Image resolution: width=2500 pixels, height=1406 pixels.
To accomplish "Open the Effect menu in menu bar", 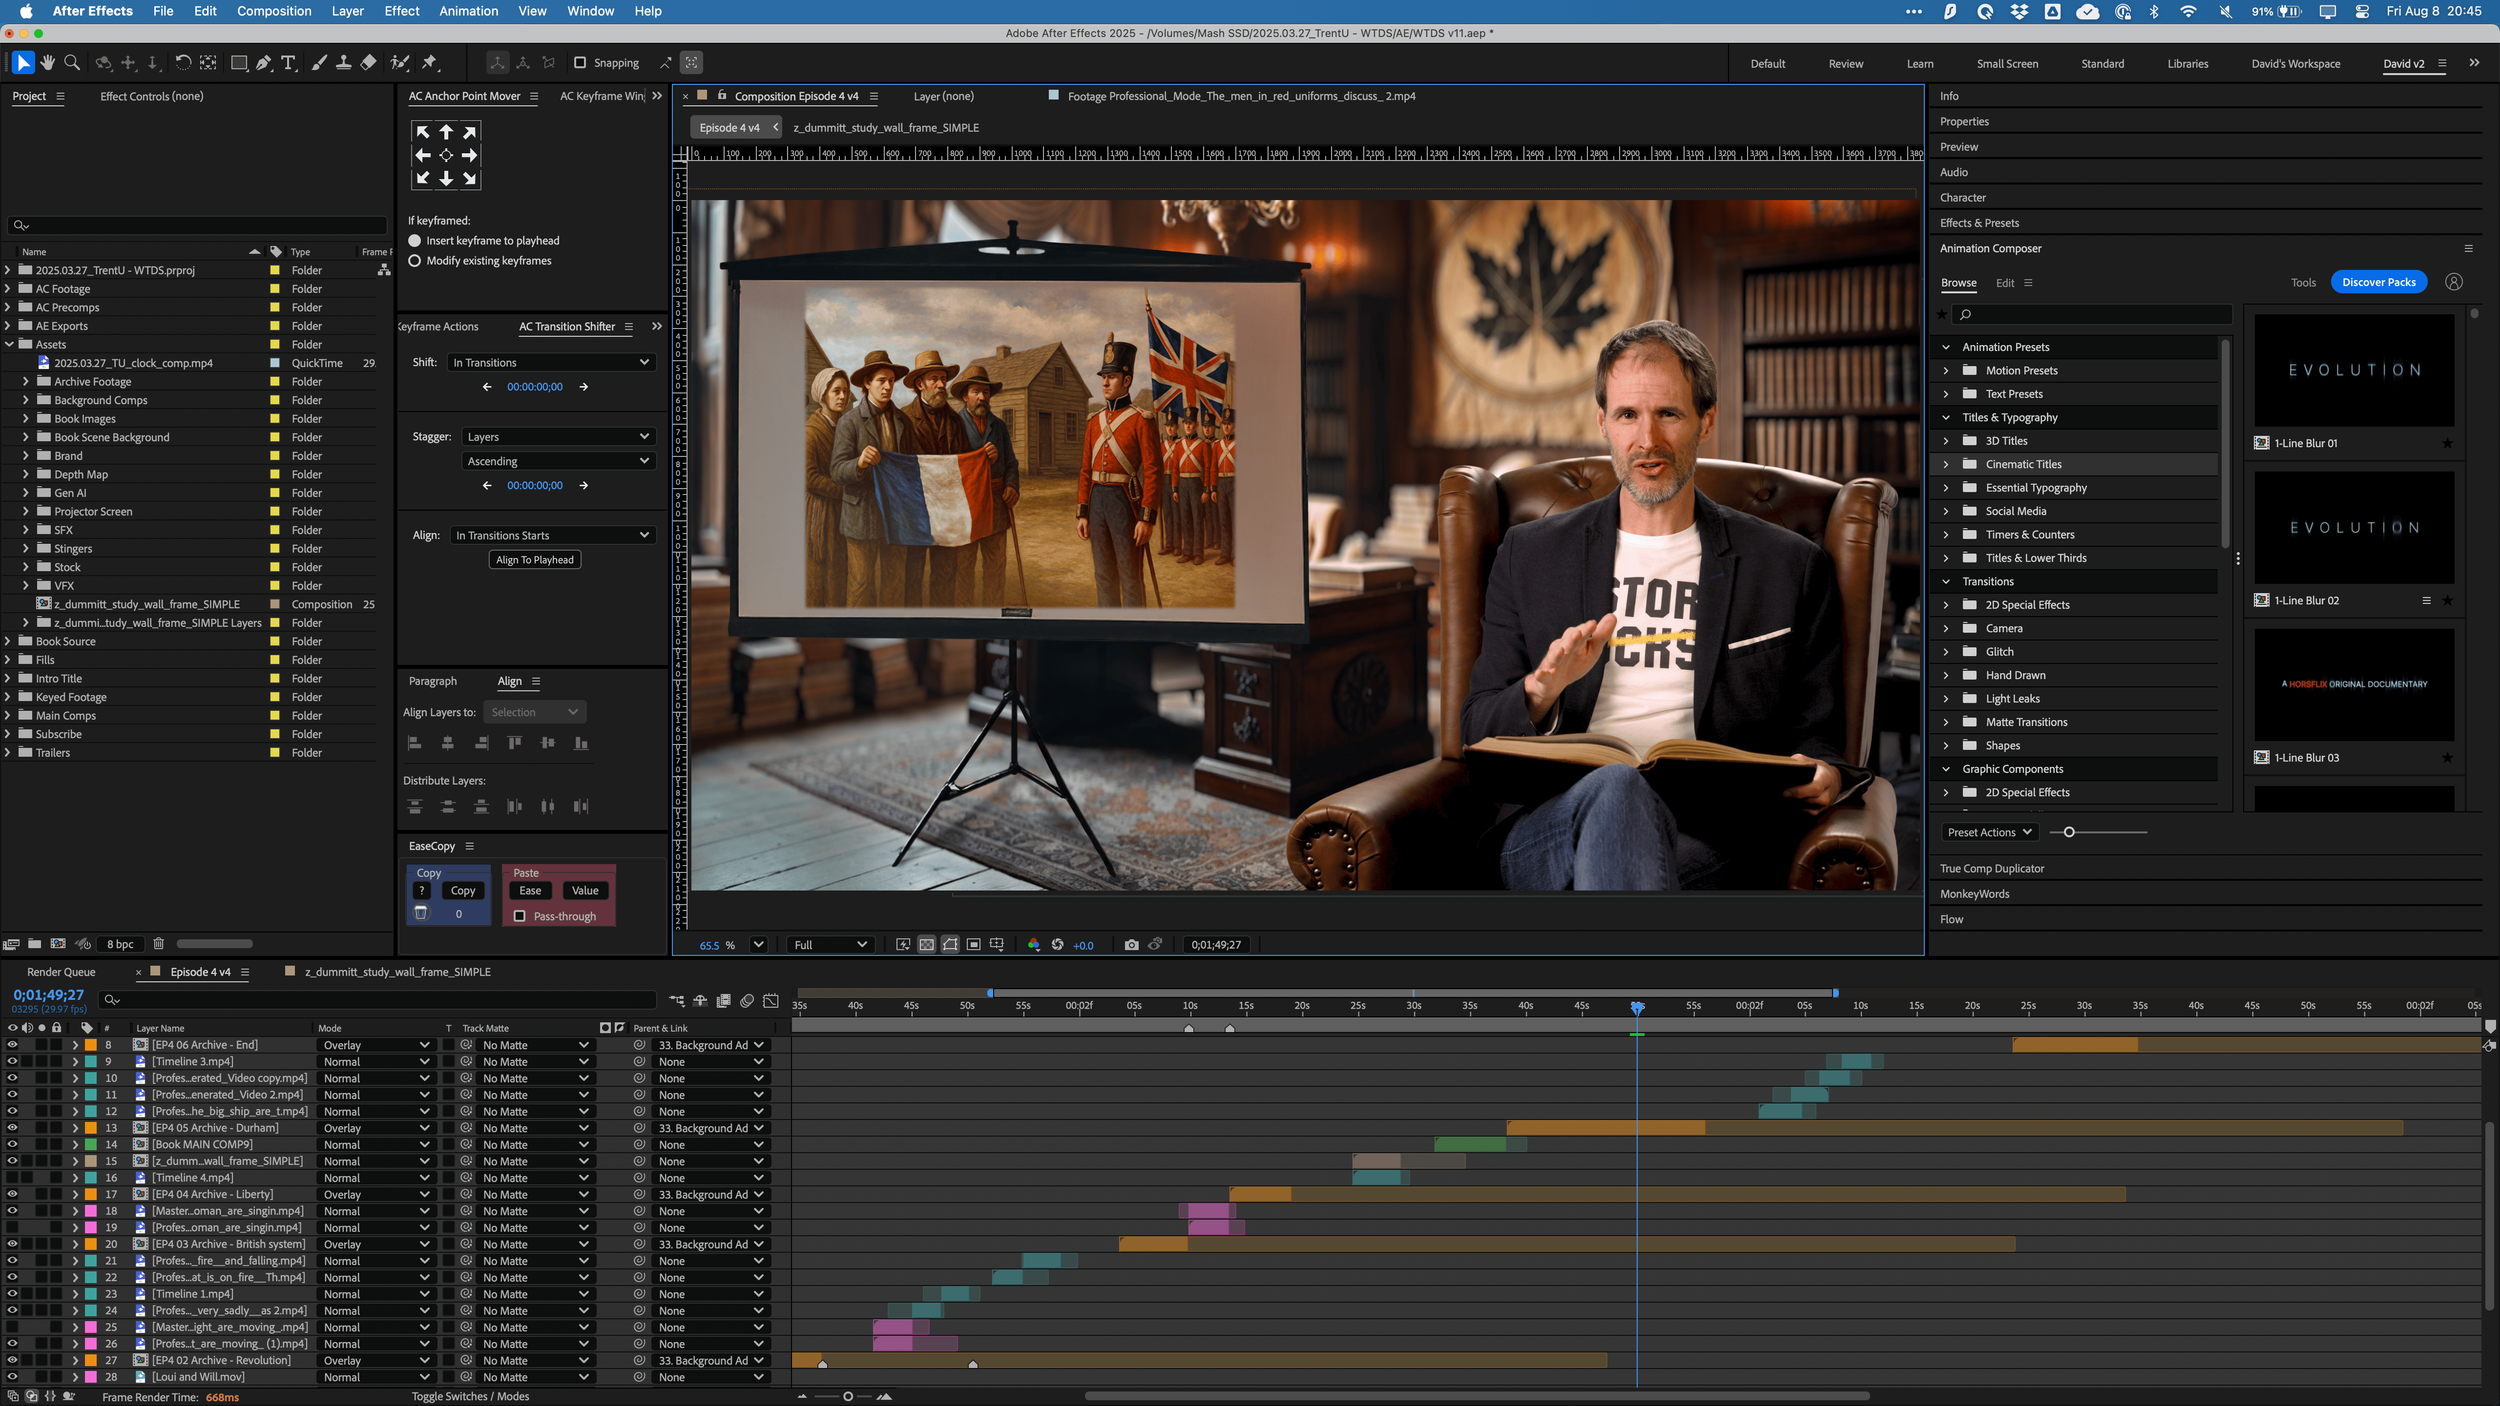I will (402, 11).
